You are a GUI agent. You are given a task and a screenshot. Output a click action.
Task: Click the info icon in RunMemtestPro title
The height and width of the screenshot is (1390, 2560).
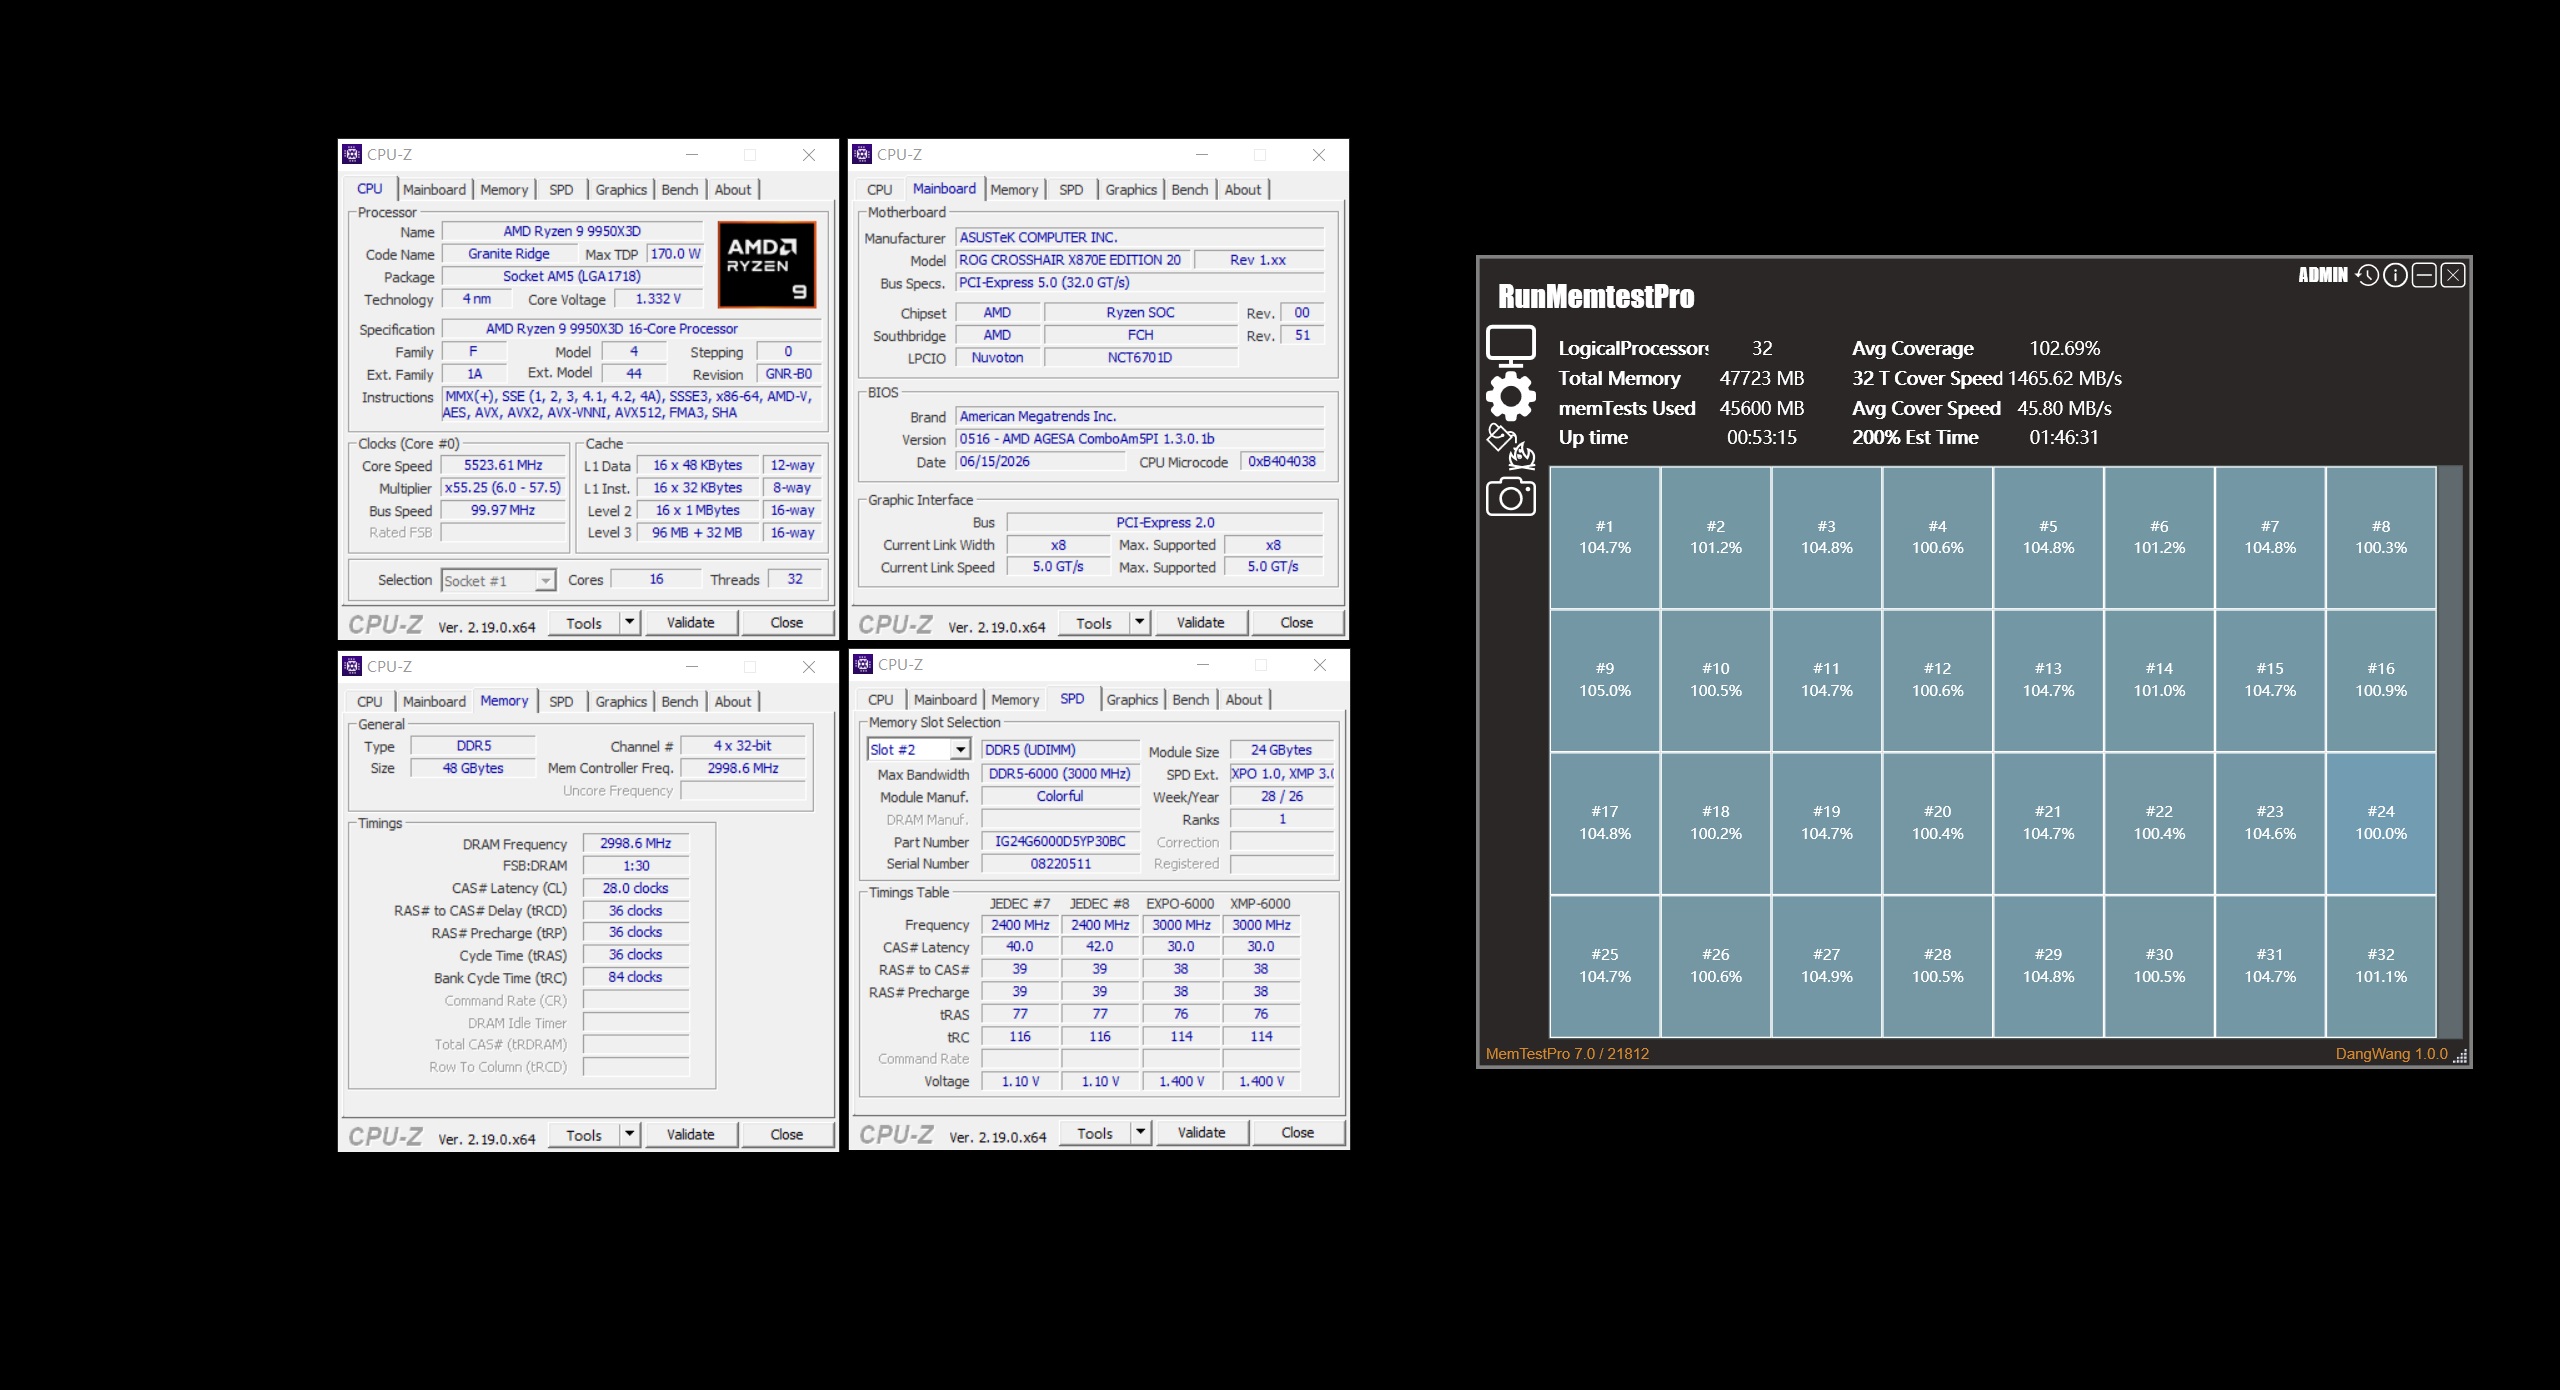2395,275
